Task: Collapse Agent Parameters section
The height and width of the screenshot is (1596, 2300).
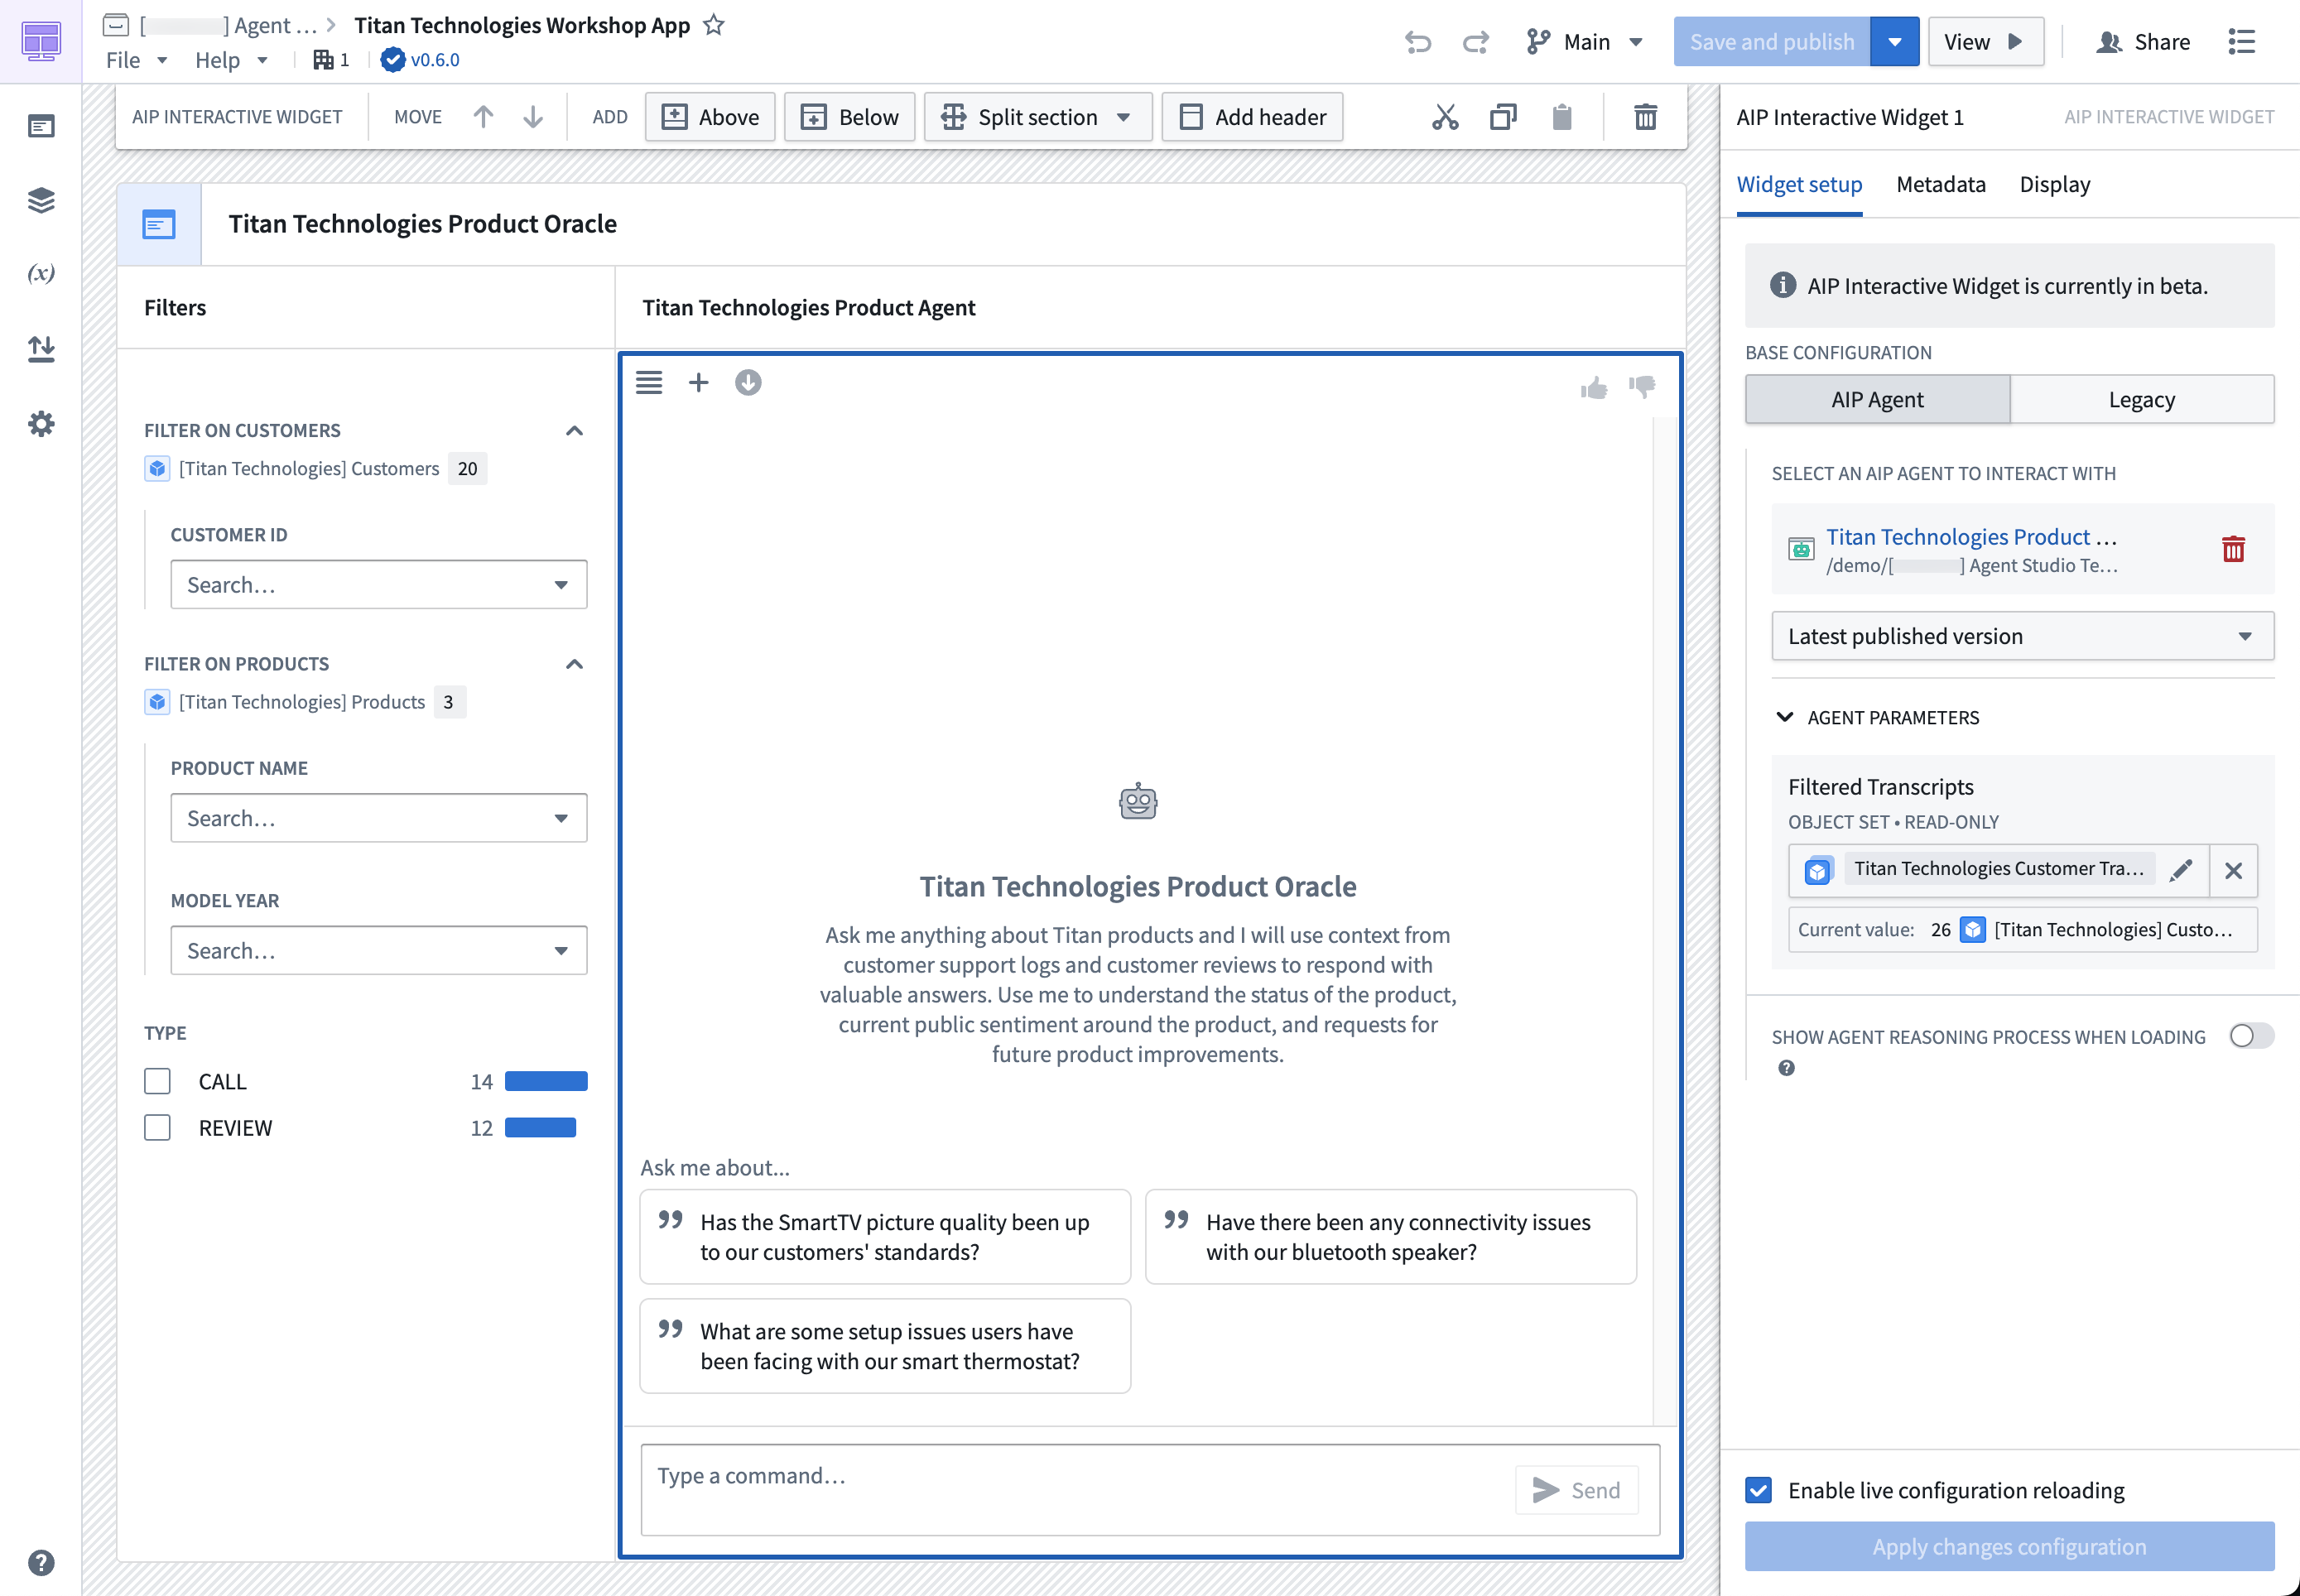Action: [1784, 717]
